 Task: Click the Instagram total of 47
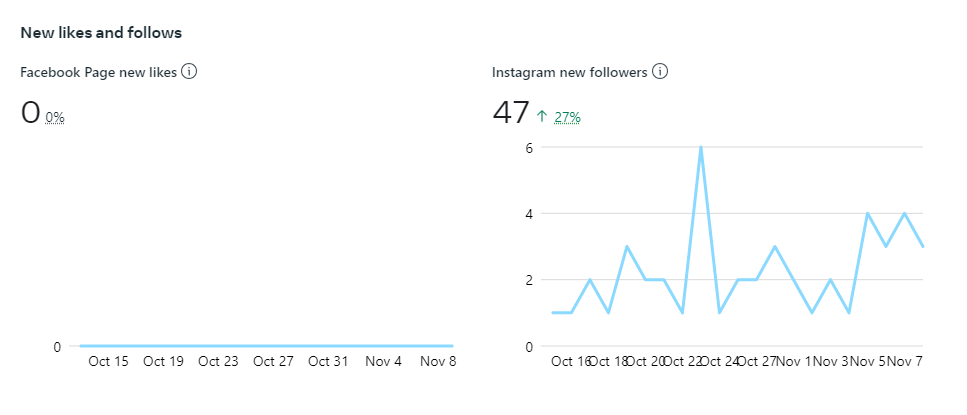point(510,113)
